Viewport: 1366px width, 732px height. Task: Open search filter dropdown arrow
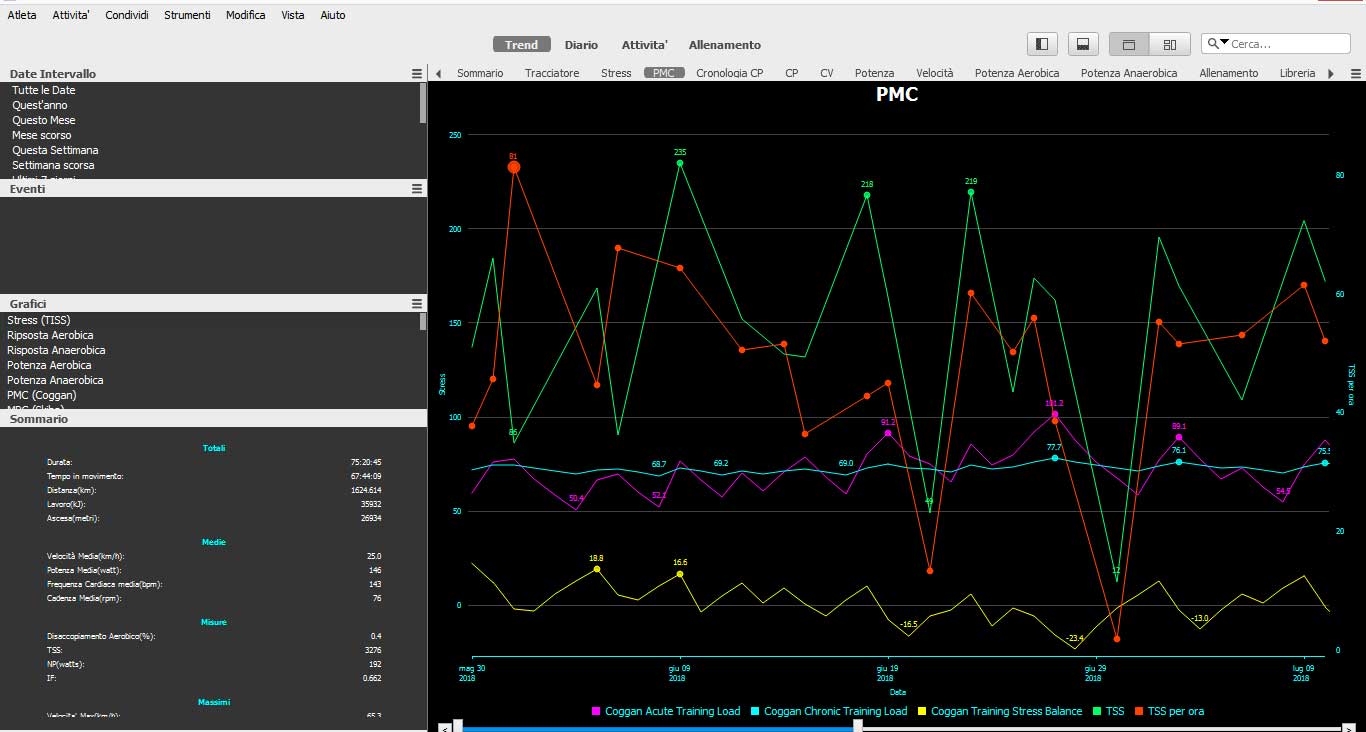[1224, 43]
